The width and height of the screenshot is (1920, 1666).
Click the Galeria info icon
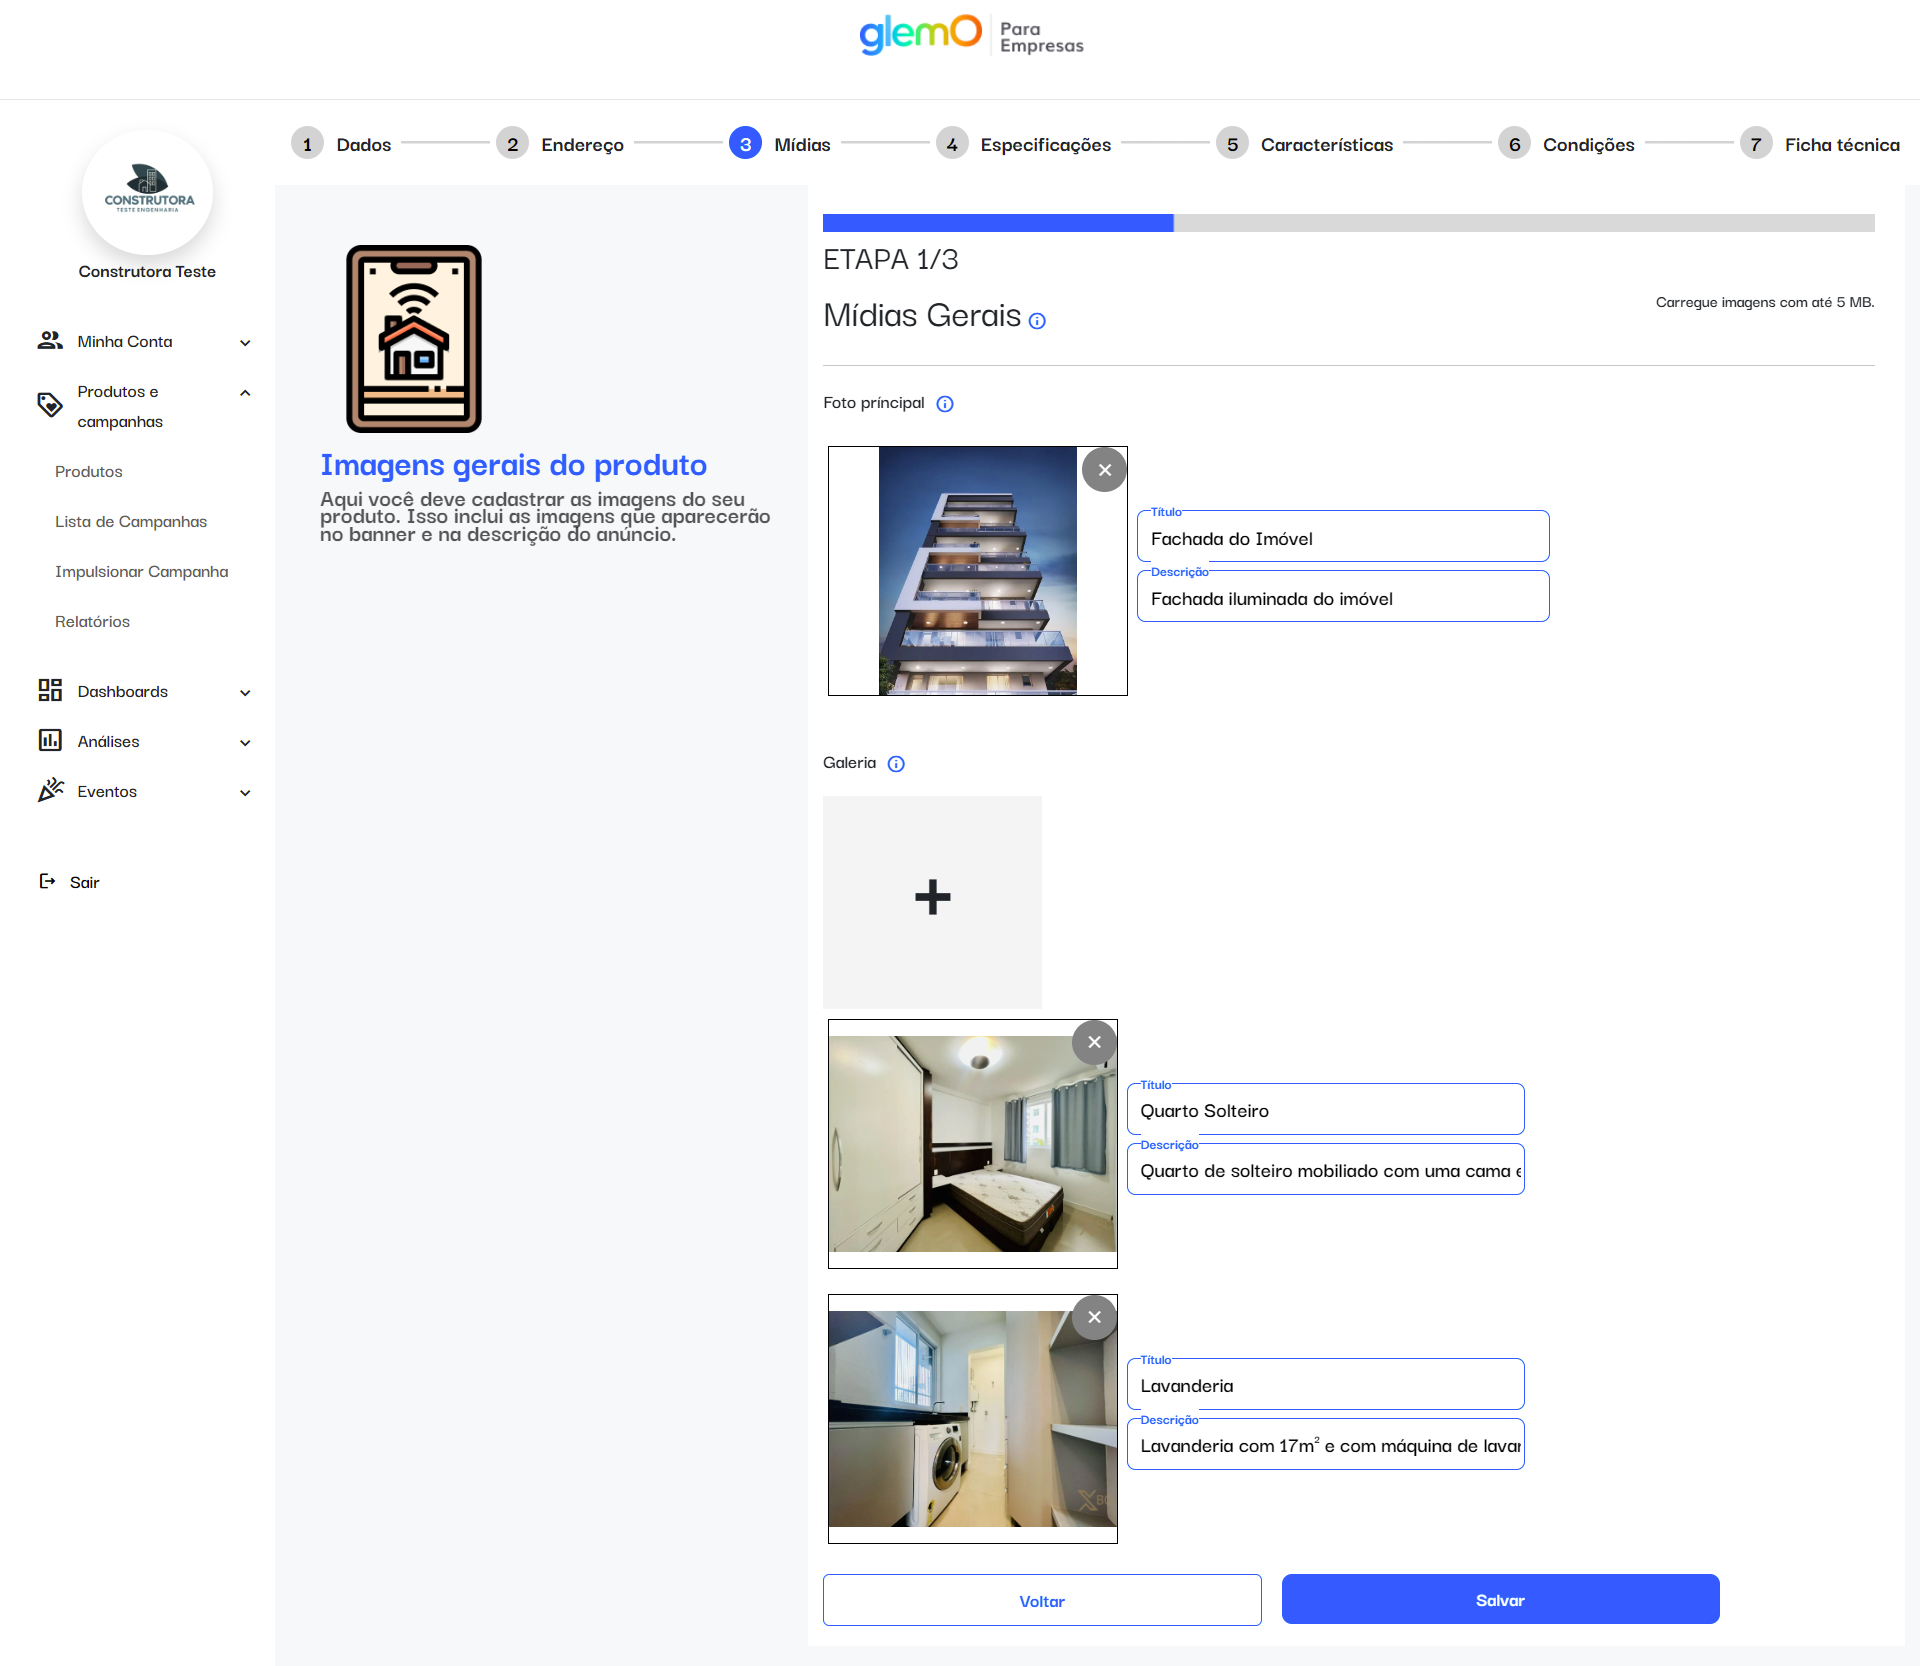896,764
